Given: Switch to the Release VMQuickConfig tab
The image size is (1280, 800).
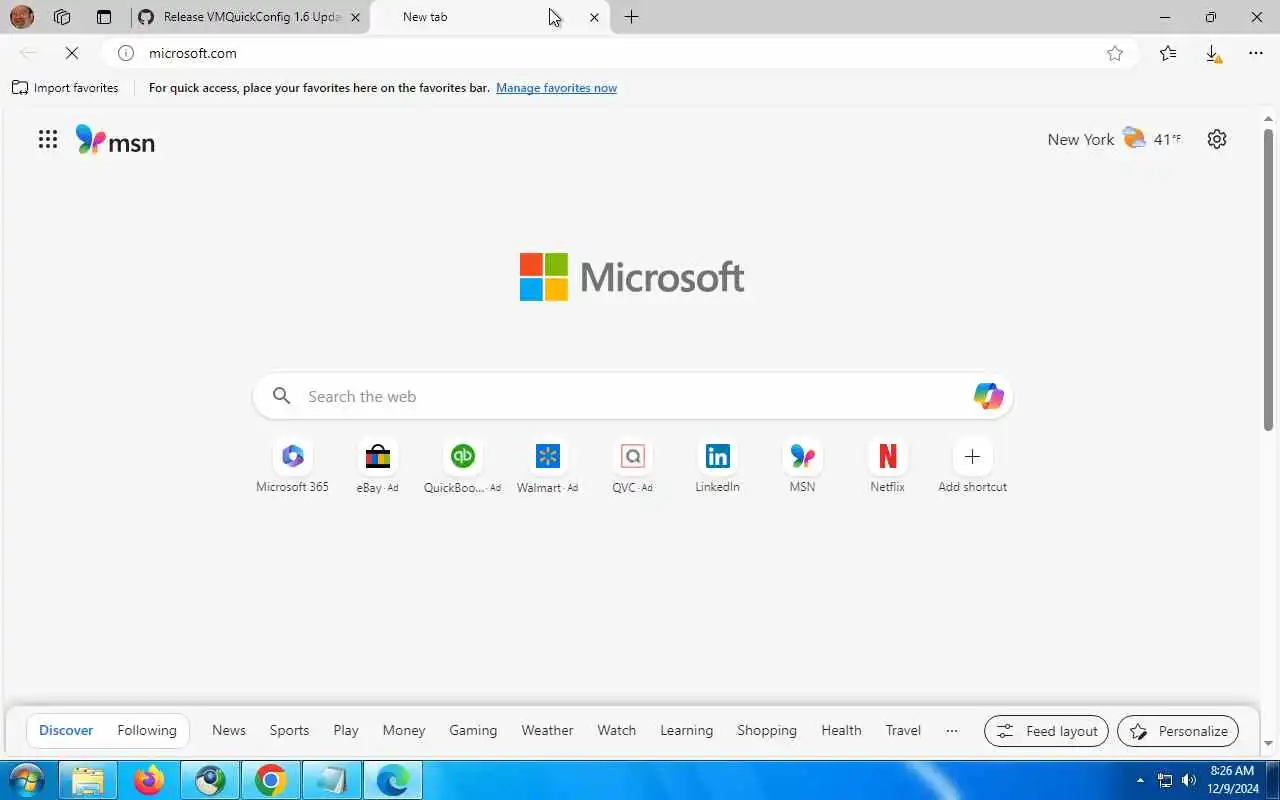Looking at the screenshot, I should pyautogui.click(x=250, y=17).
